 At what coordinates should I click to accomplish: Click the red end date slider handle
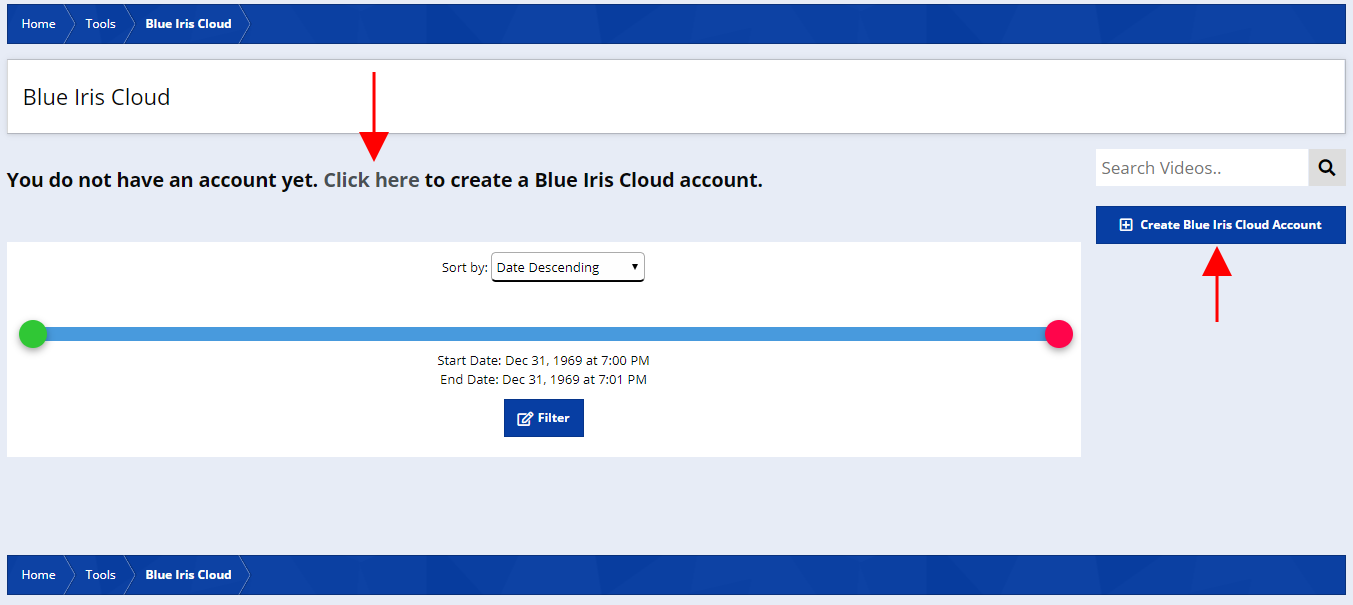pos(1059,334)
